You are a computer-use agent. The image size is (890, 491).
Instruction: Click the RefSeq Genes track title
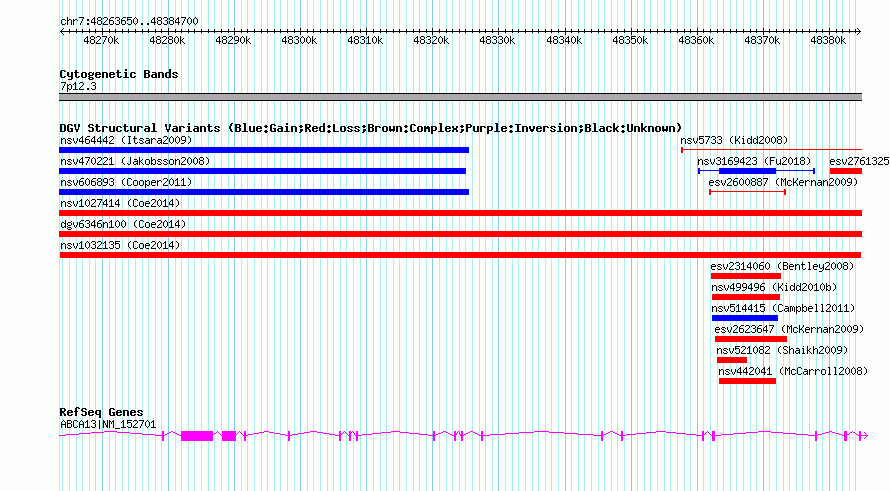pyautogui.click(x=101, y=412)
